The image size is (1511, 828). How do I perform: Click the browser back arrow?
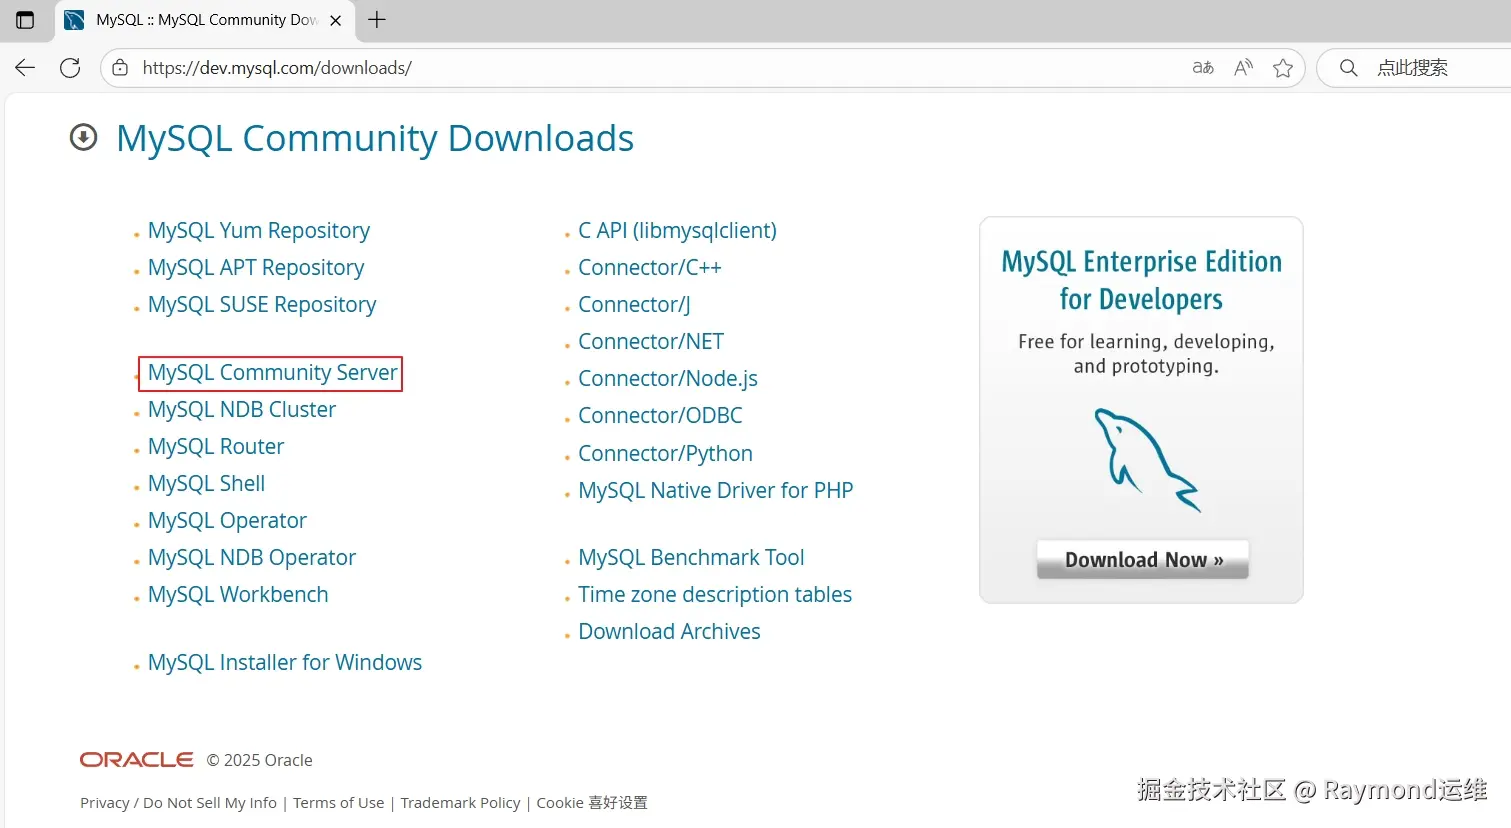25,68
